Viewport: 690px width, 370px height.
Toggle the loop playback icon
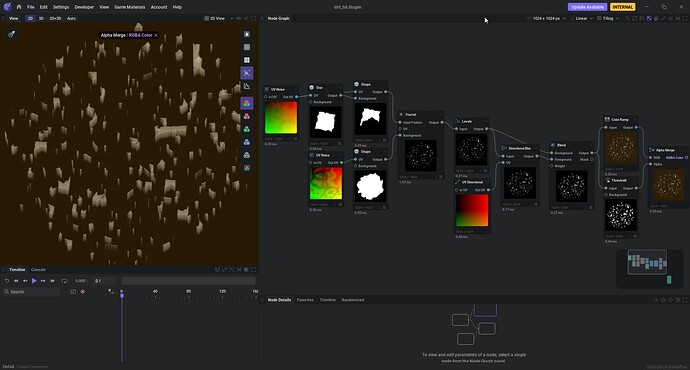[x=64, y=281]
